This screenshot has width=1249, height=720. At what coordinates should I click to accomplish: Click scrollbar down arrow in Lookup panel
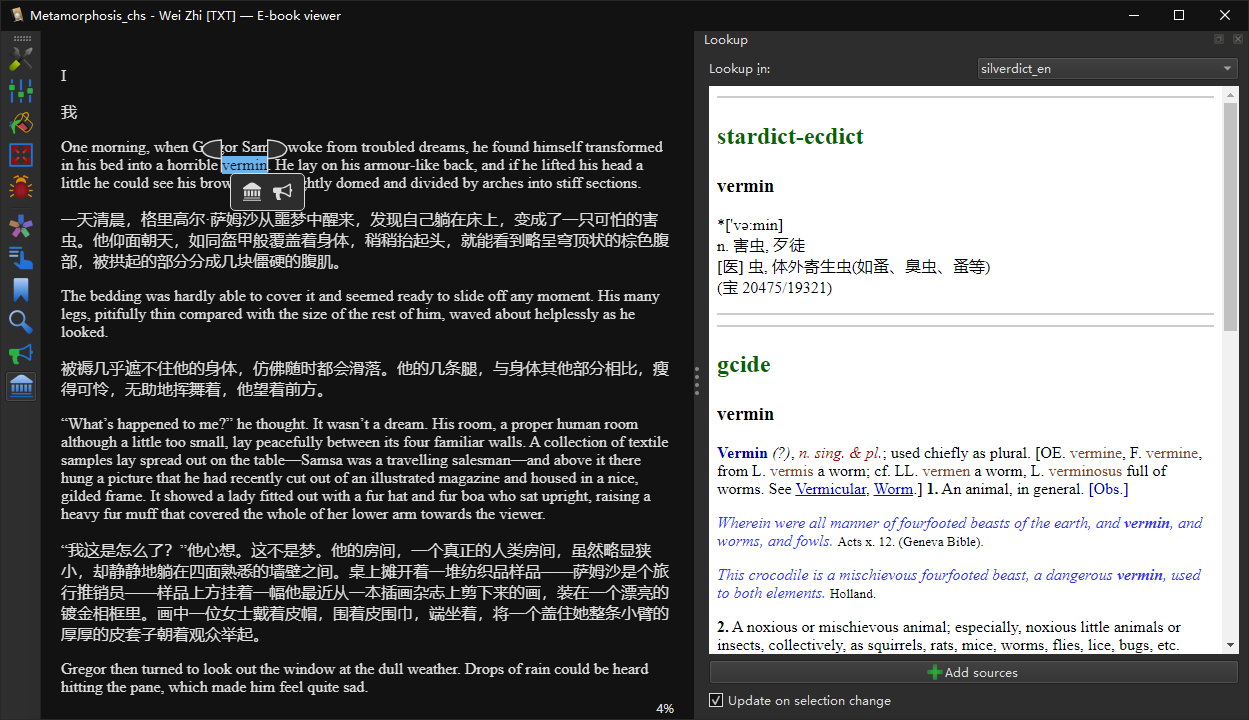[x=1230, y=646]
